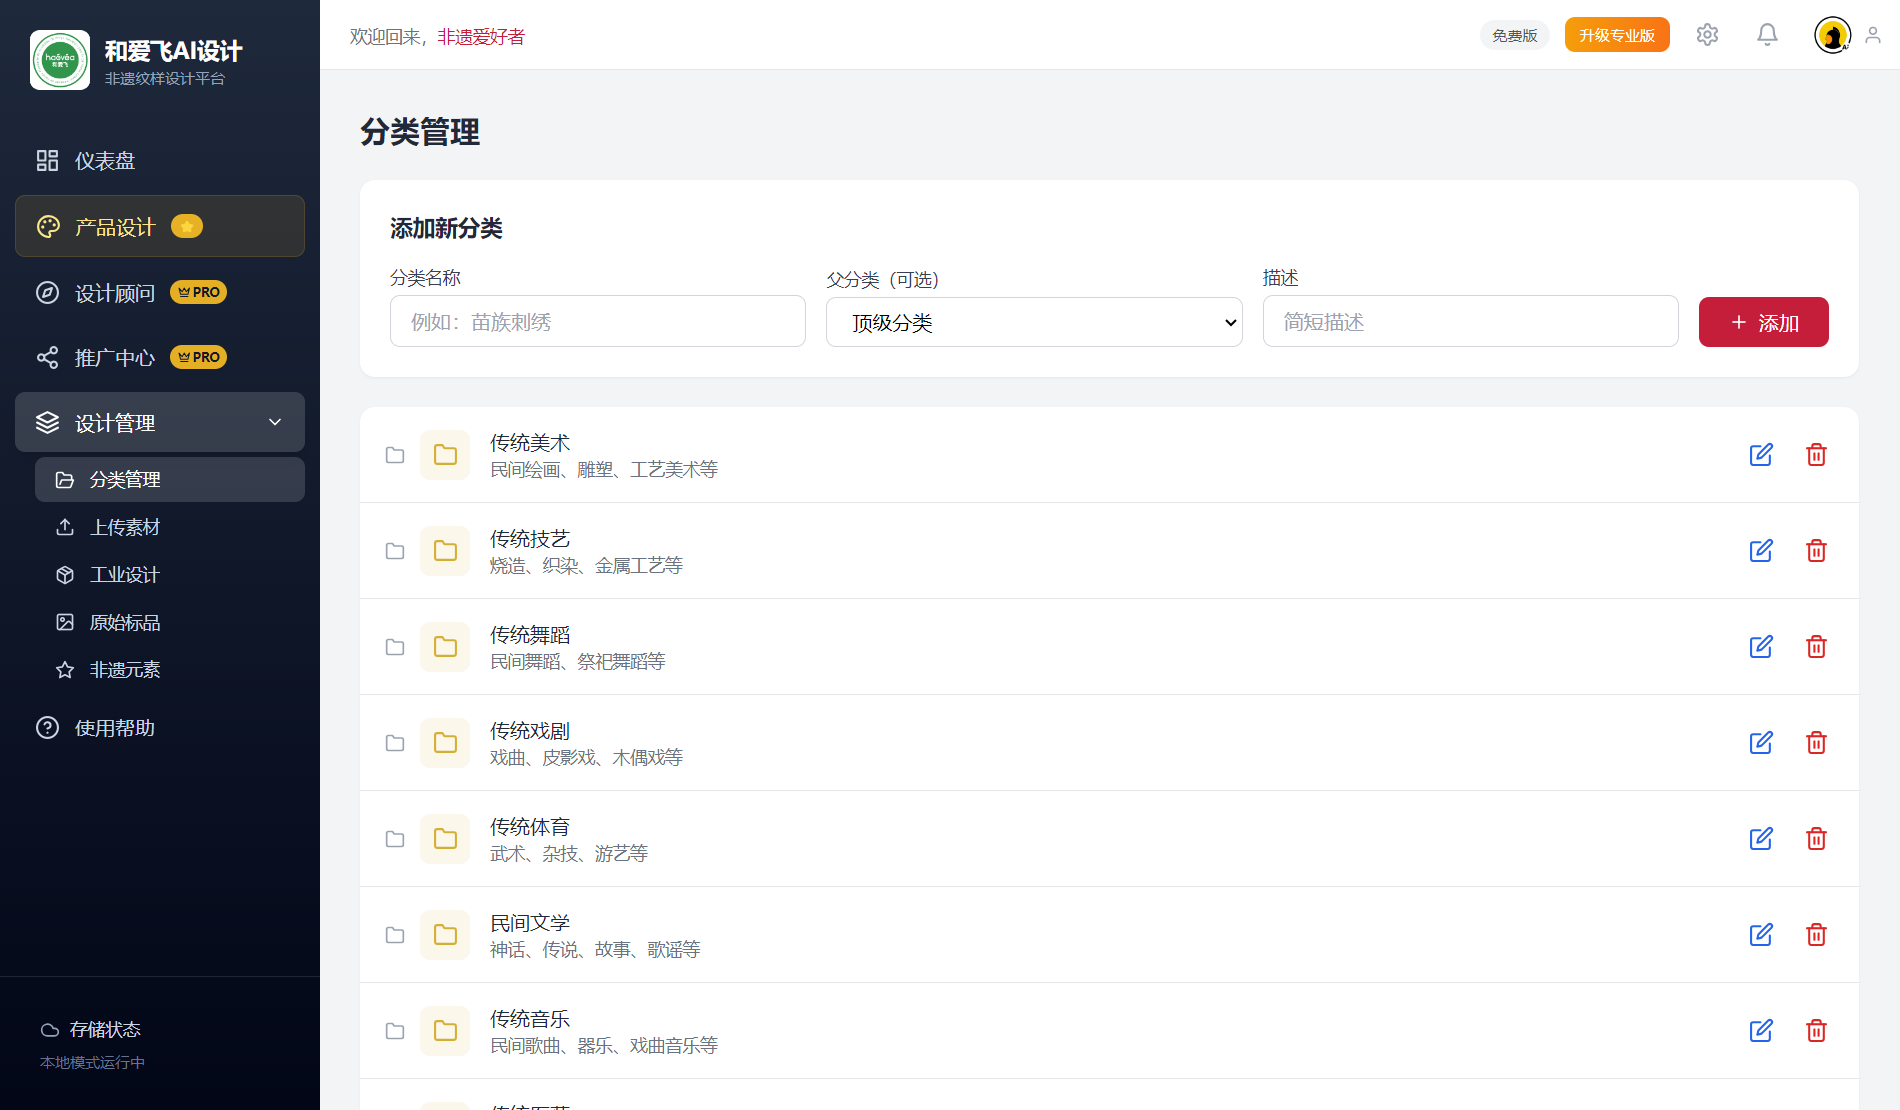Delete the 传统舞蹈 category

[1816, 647]
